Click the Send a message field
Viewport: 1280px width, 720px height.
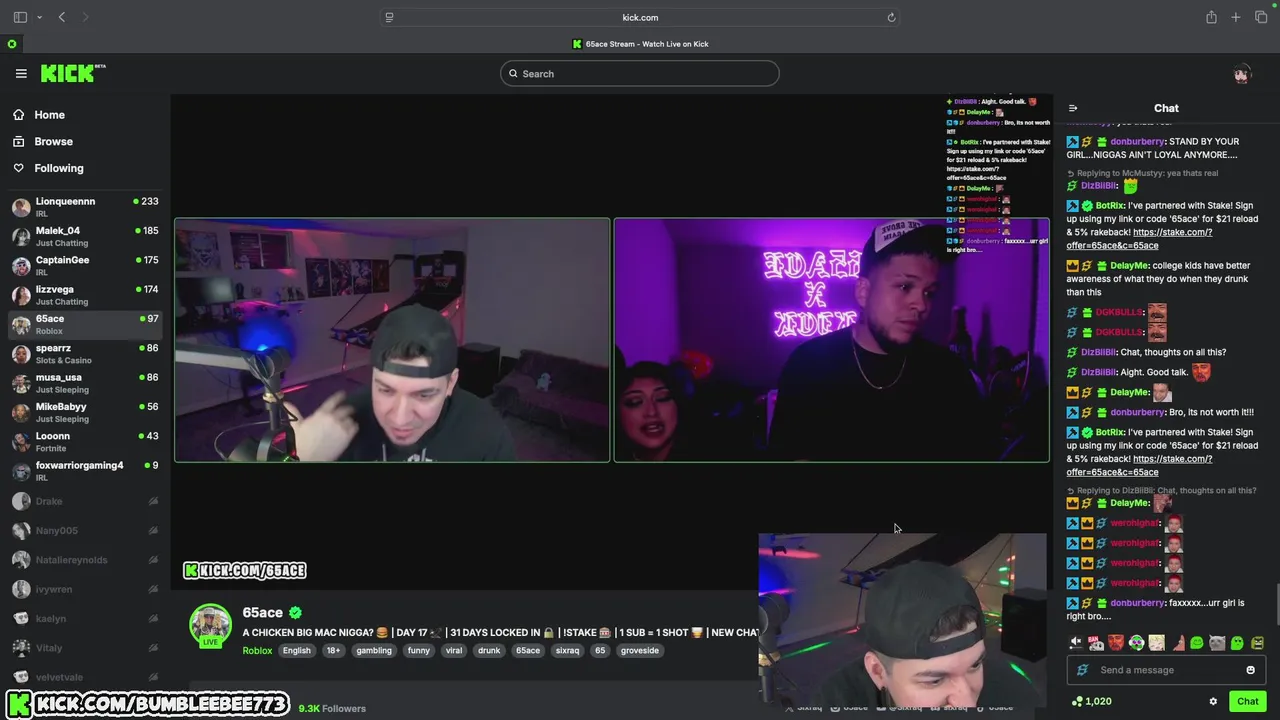click(1167, 670)
